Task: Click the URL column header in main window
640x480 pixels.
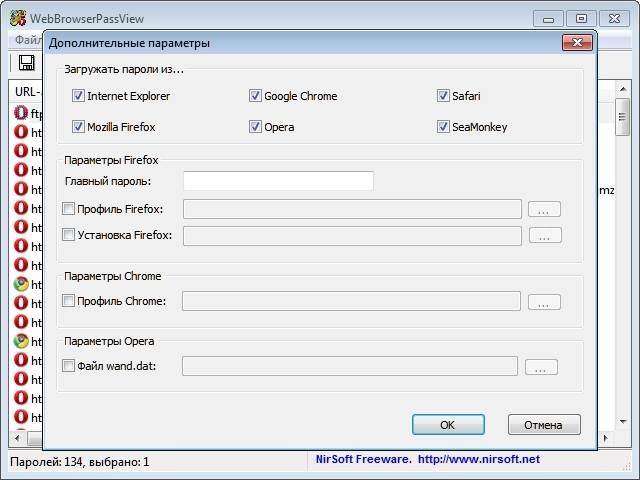Action: [27, 92]
